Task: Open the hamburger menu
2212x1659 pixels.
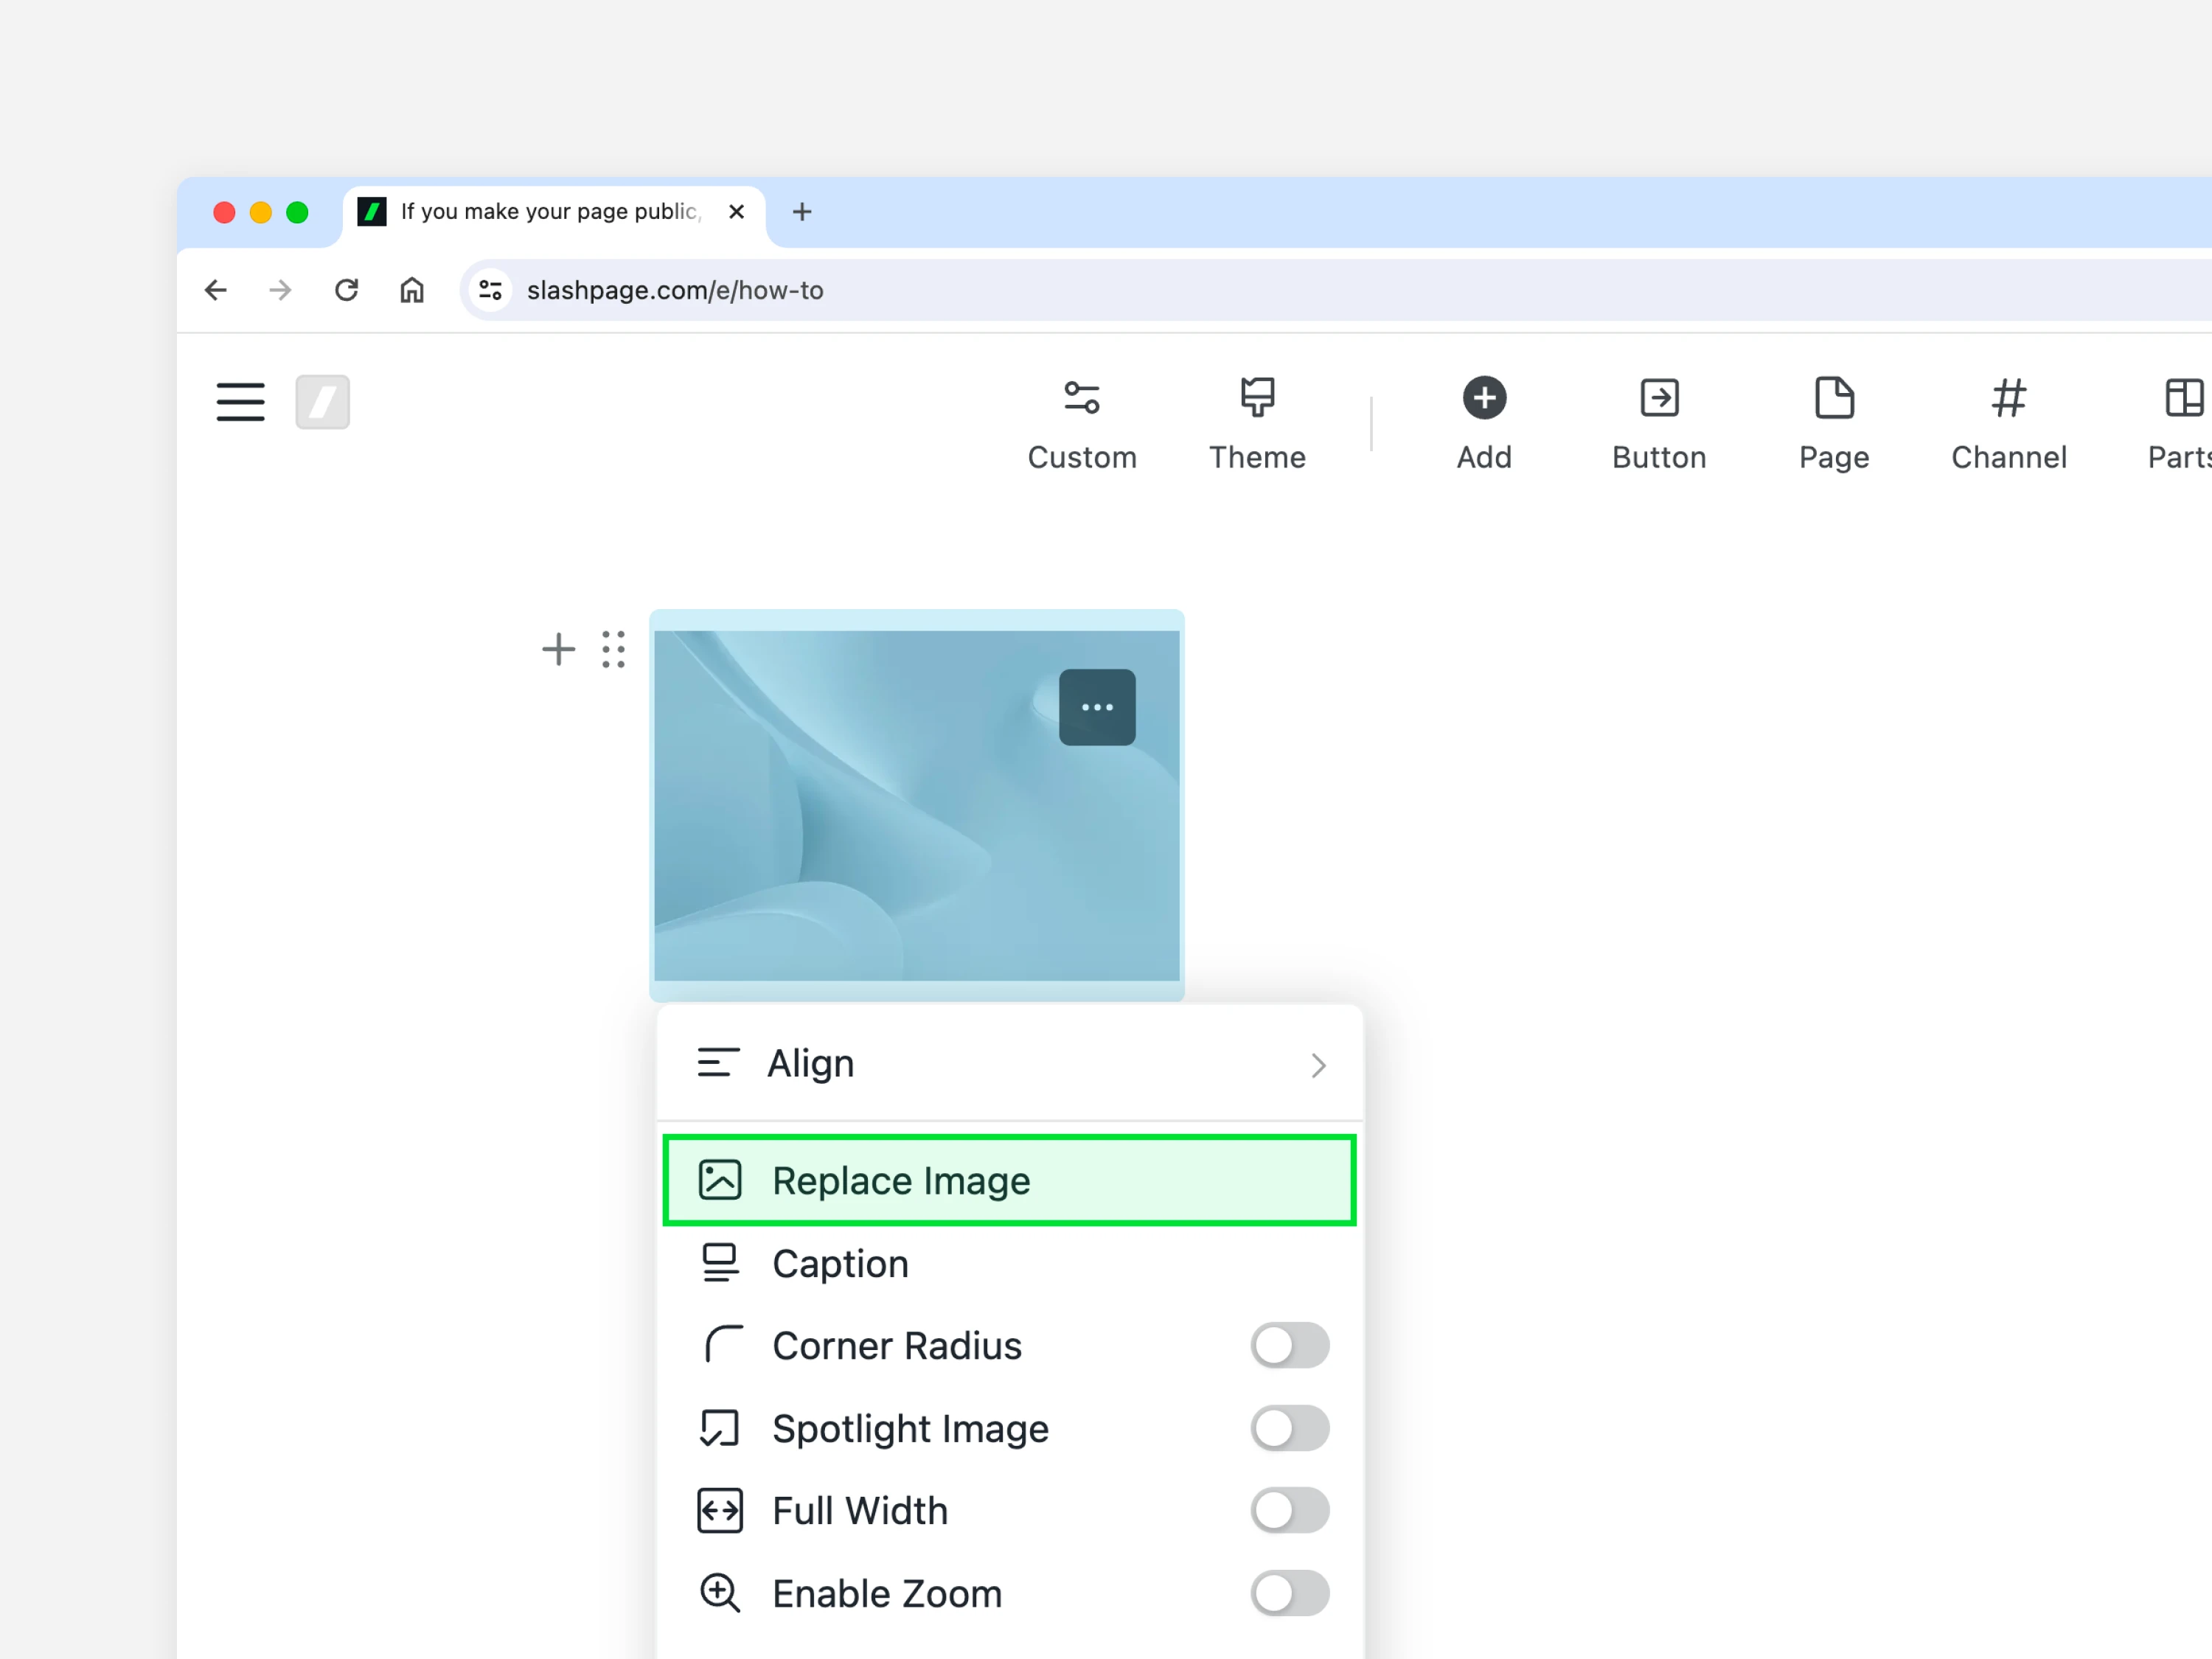Action: click(x=240, y=402)
